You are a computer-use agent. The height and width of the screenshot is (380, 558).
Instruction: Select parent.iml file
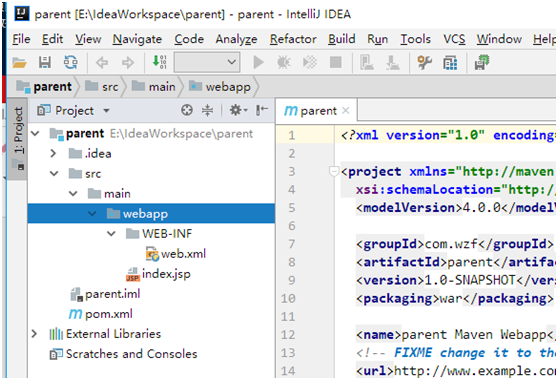pos(105,294)
